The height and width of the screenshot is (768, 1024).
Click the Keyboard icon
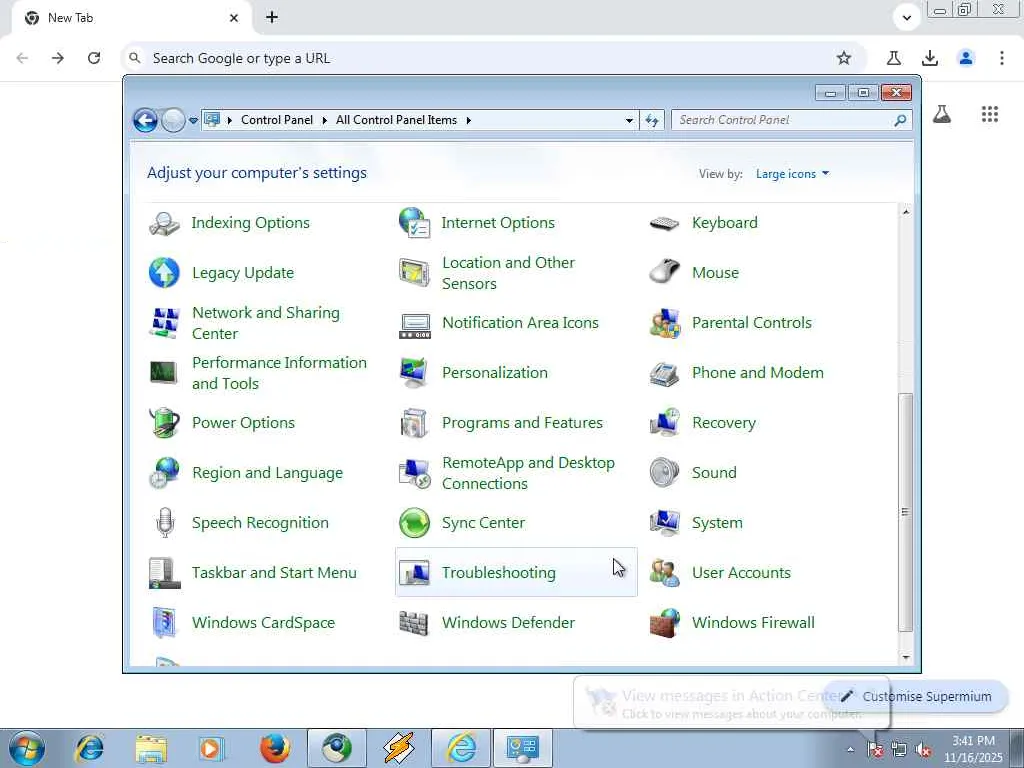pyautogui.click(x=664, y=224)
